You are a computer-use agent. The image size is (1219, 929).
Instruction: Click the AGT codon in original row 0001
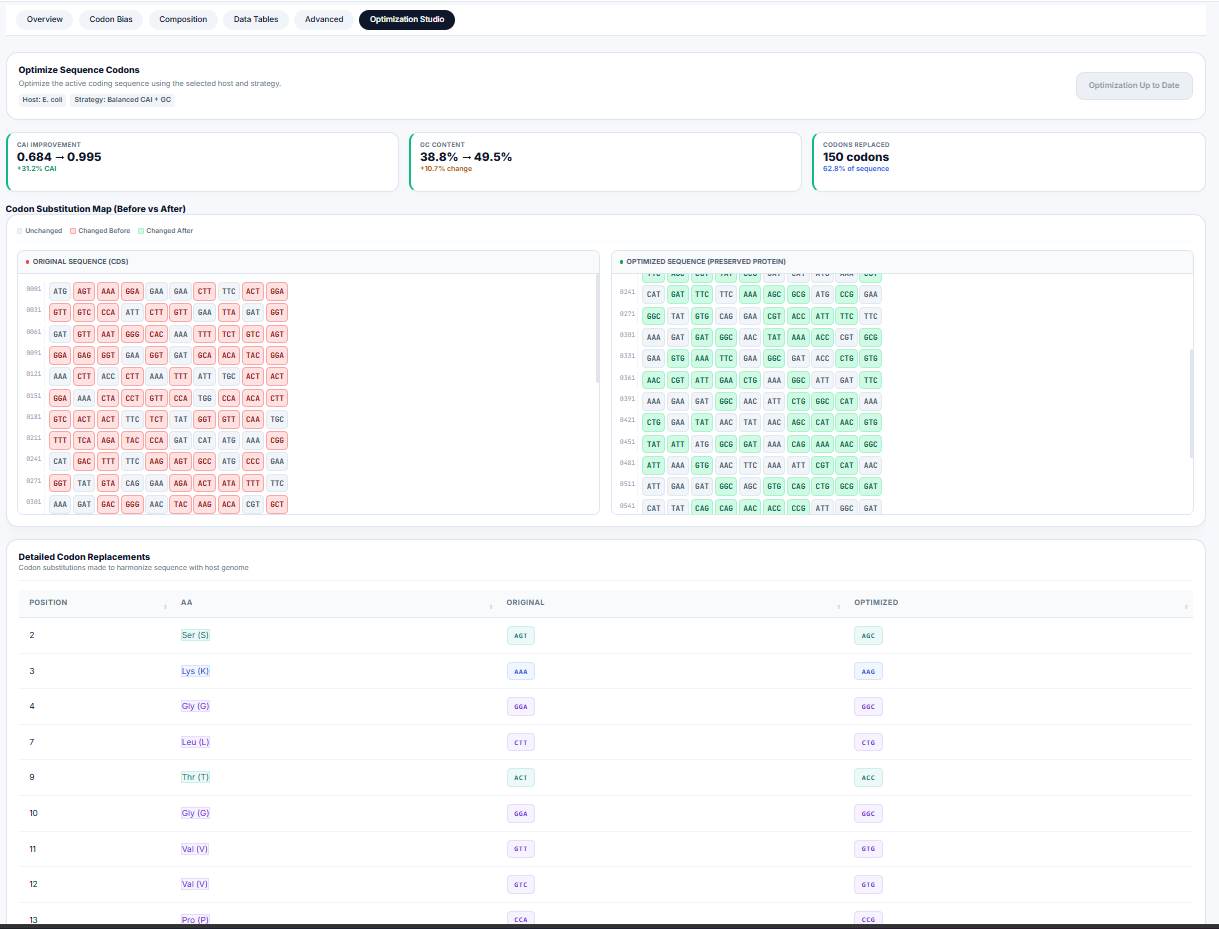[84, 291]
